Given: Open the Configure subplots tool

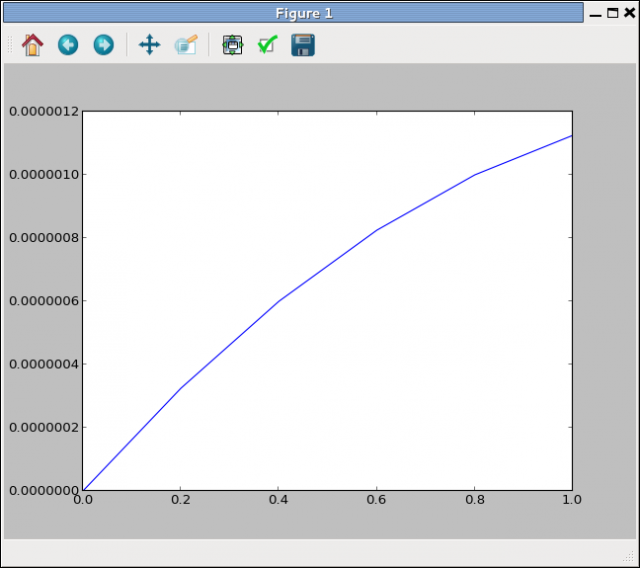Looking at the screenshot, I should pyautogui.click(x=232, y=45).
